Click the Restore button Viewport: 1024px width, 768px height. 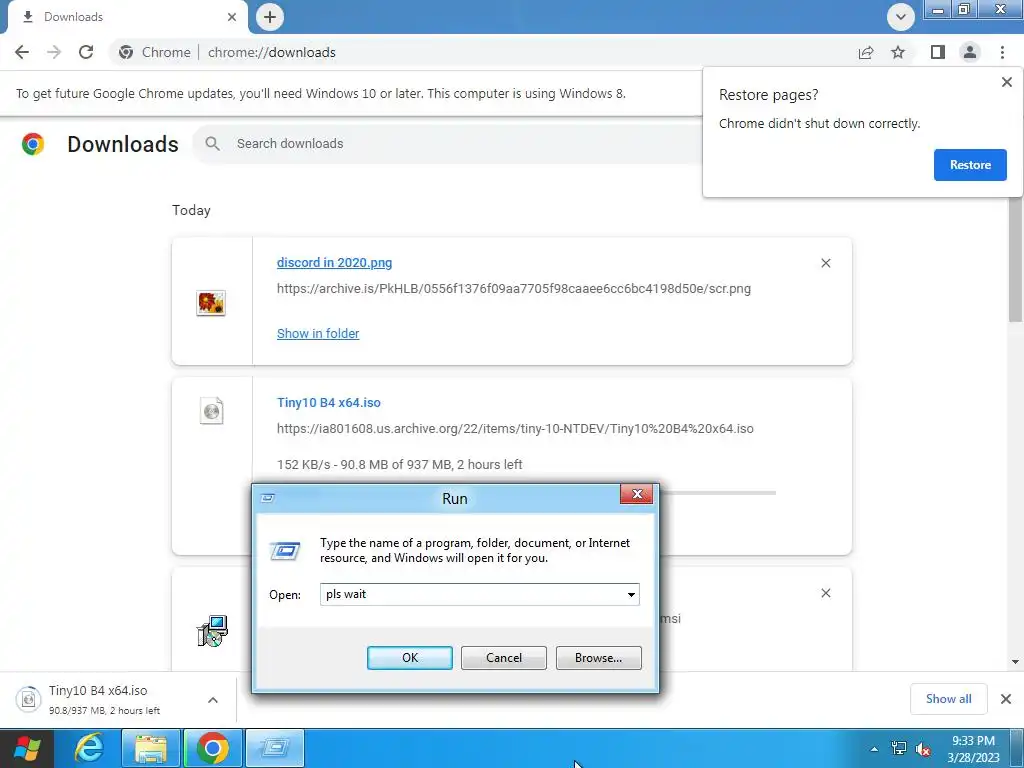[970, 165]
